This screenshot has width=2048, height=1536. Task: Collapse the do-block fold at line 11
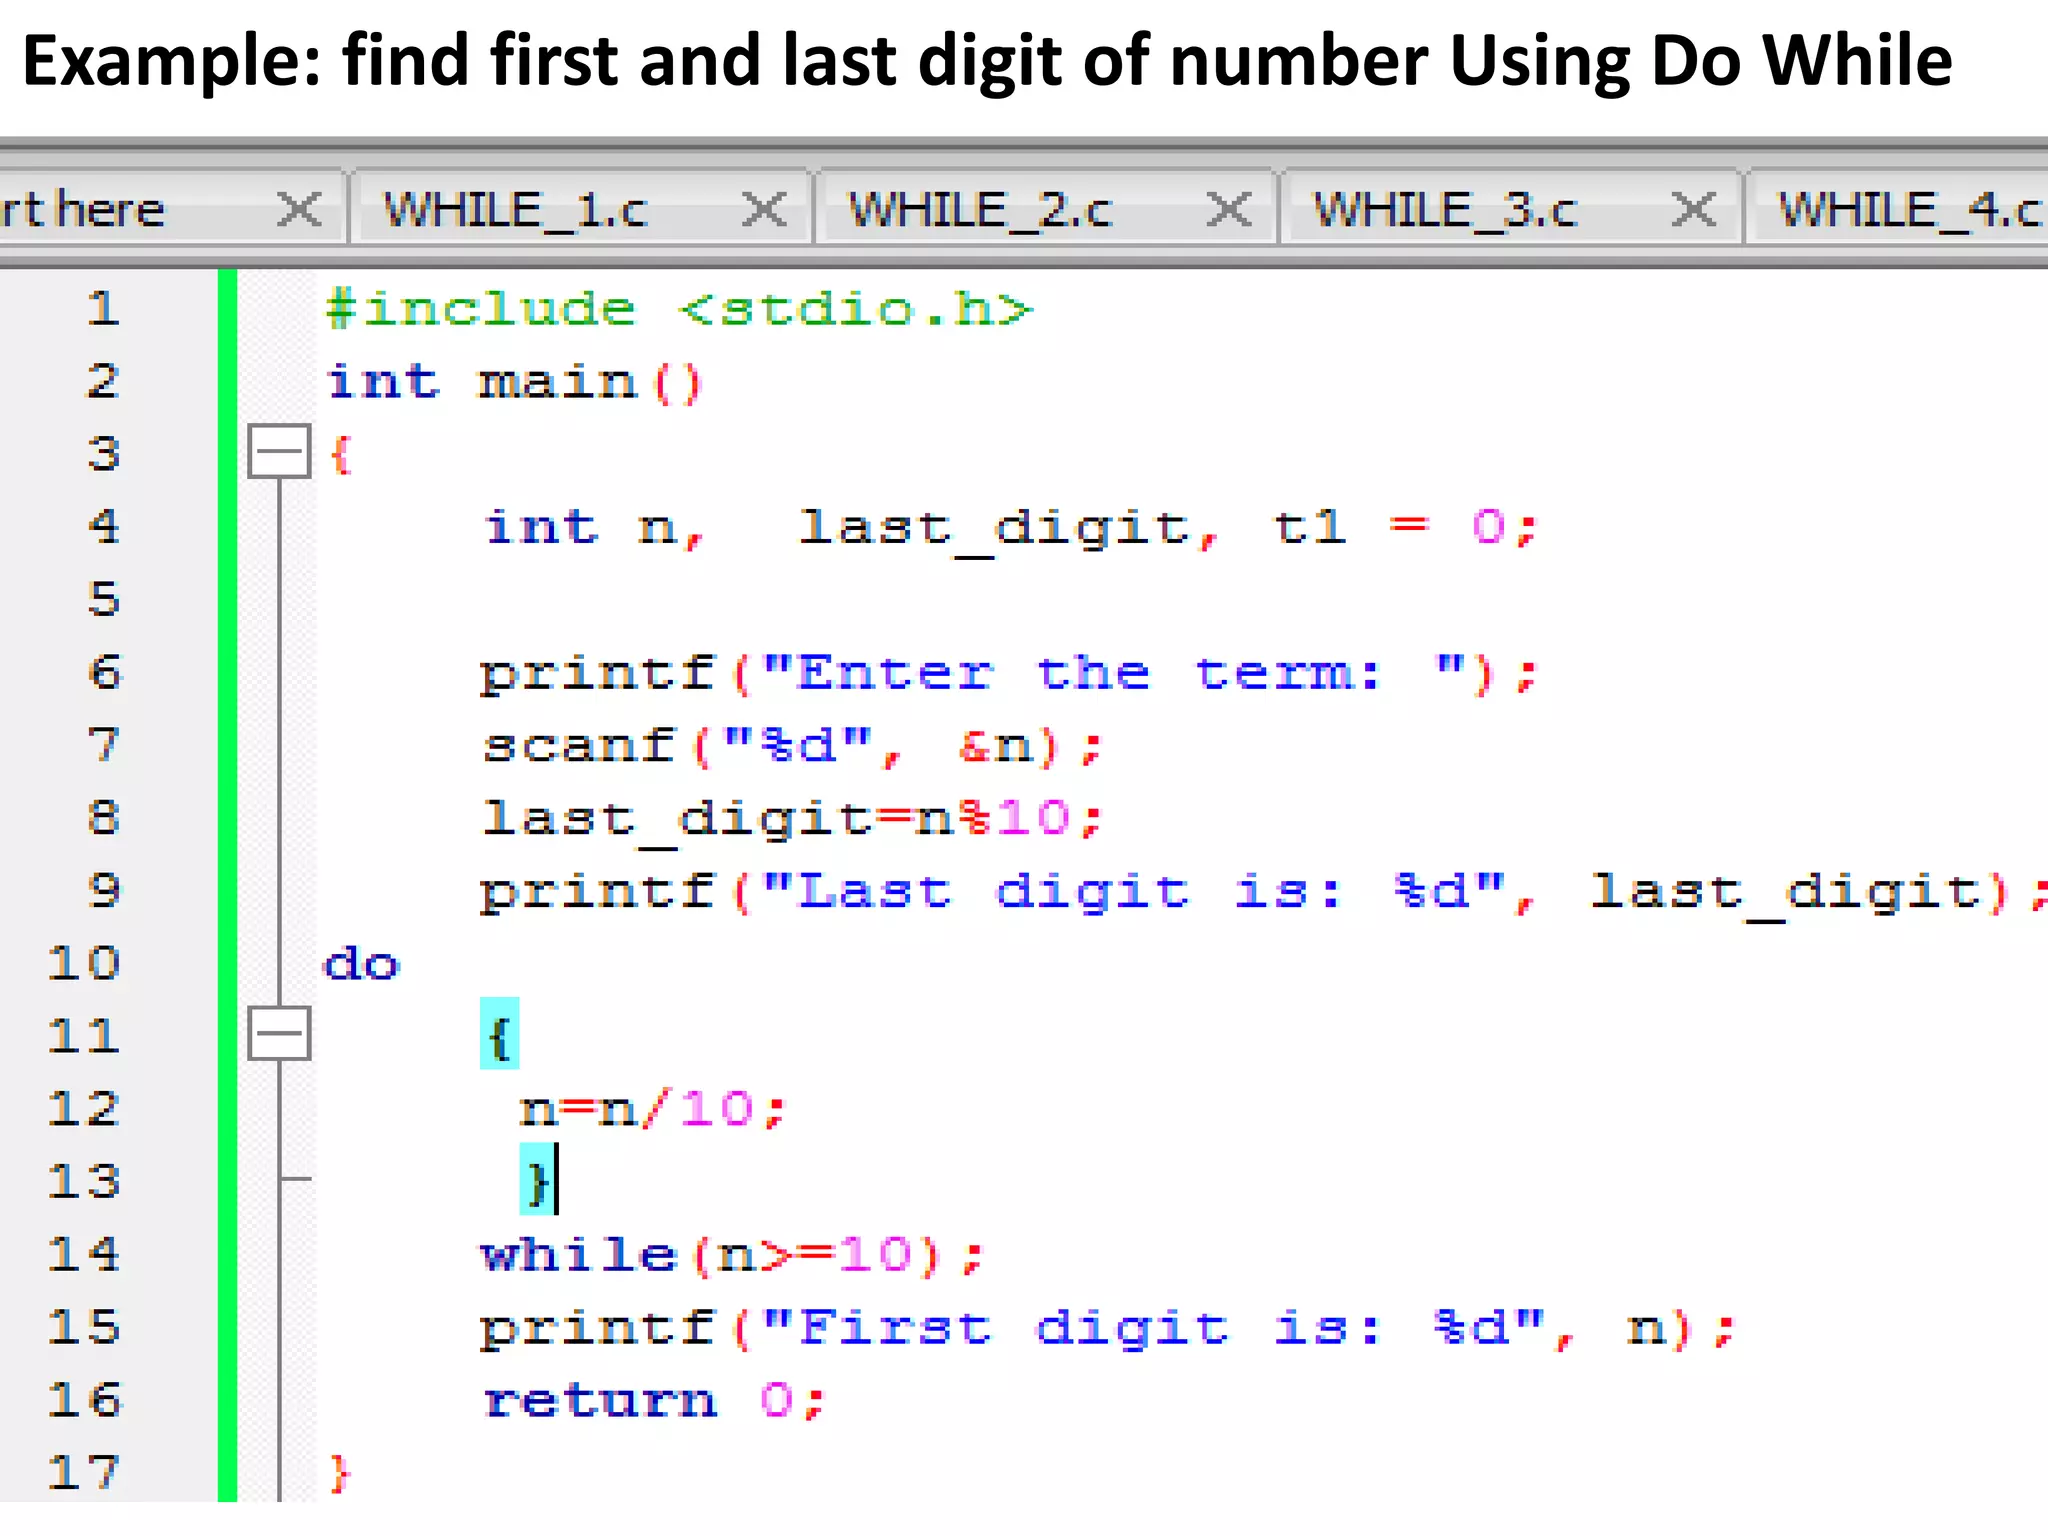click(x=279, y=1033)
